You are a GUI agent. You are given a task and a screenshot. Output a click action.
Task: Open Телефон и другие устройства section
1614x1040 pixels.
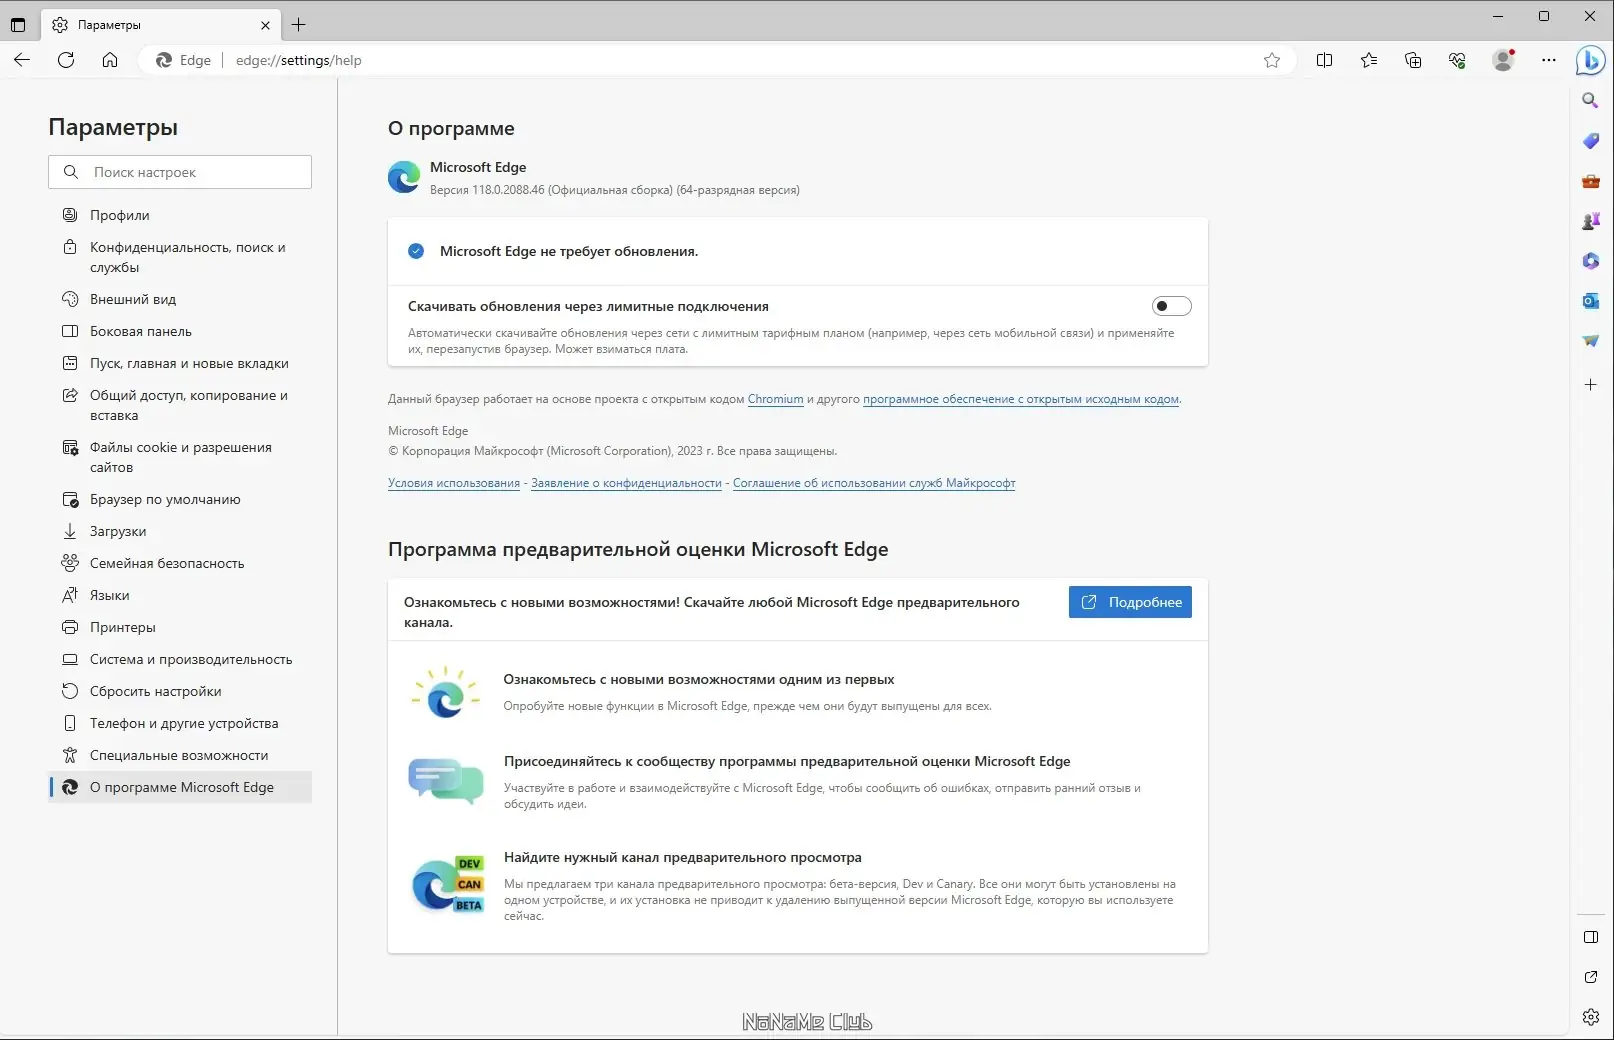pos(180,723)
